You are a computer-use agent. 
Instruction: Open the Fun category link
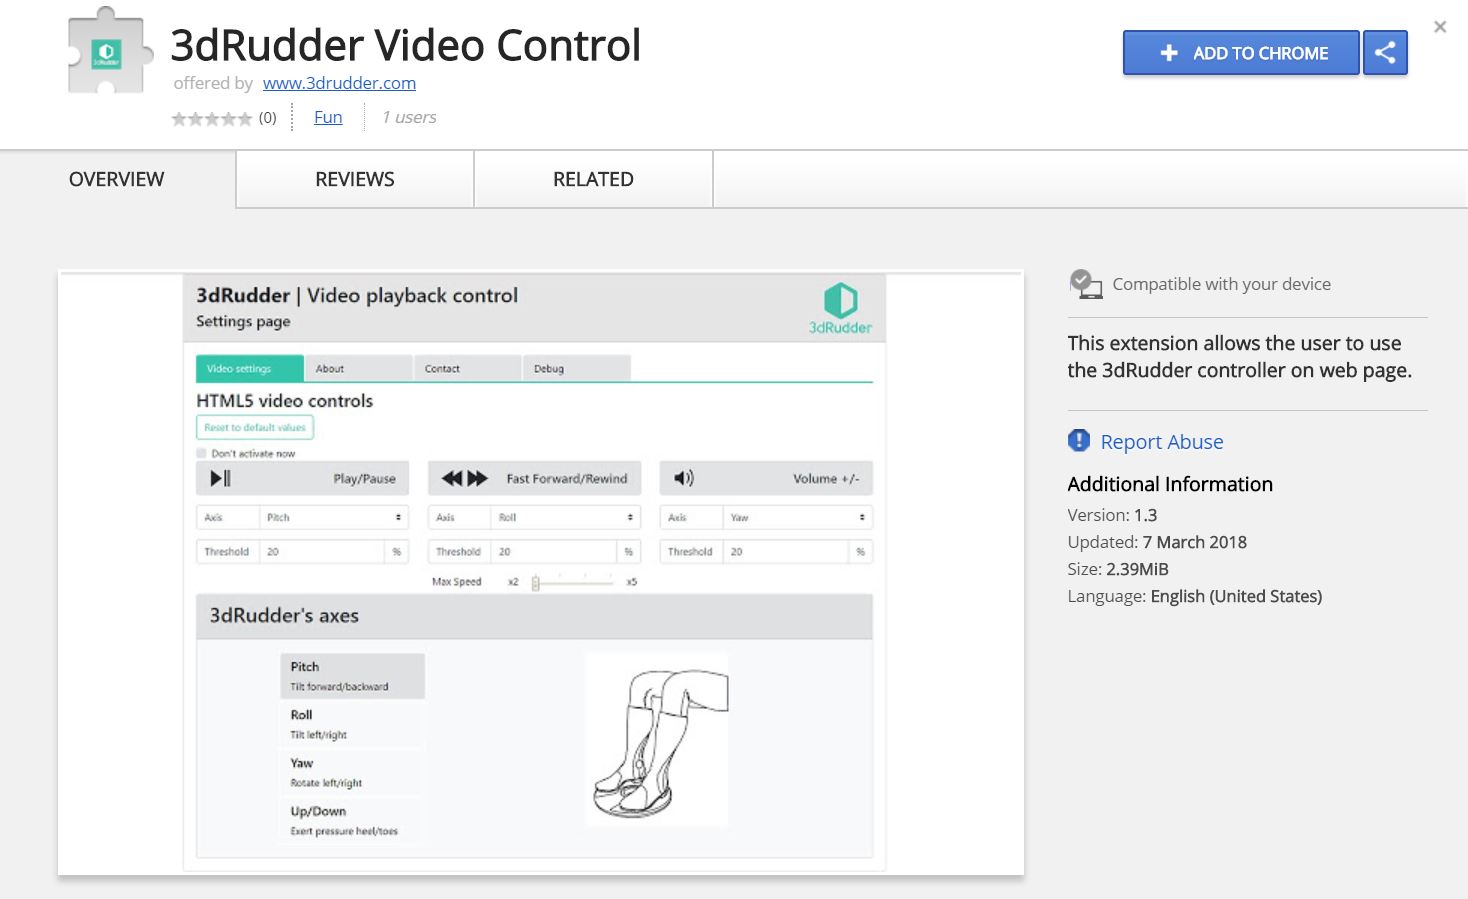[x=328, y=117]
